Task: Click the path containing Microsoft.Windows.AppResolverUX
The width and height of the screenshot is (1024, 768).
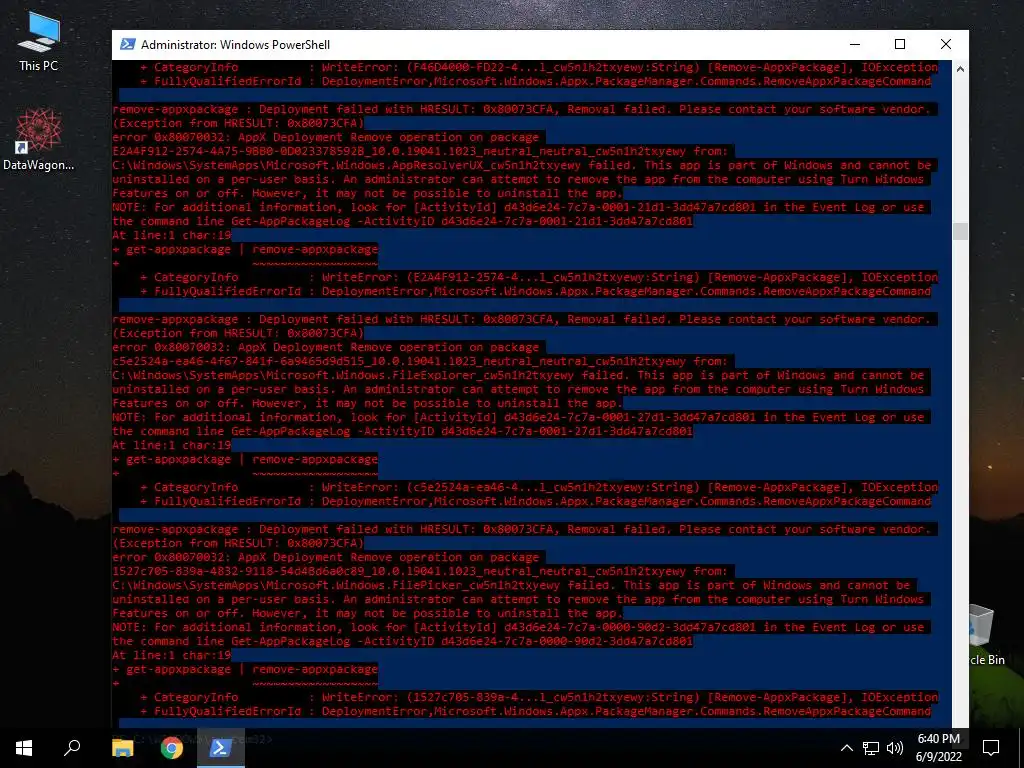Action: click(x=346, y=165)
